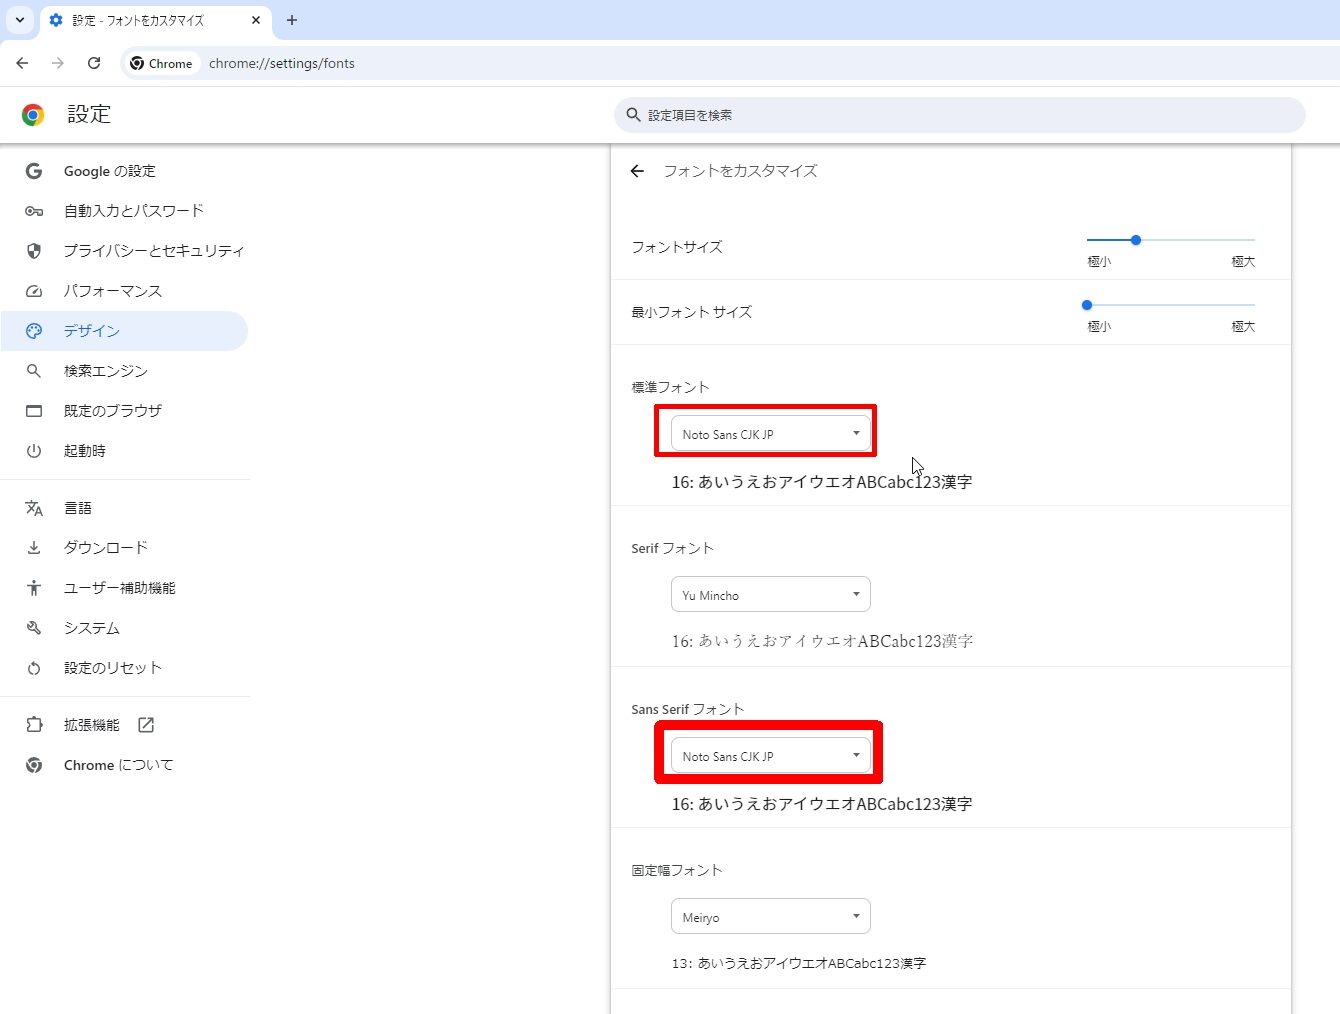Viewport: 1340px width, 1014px height.
Task: Click the shield icon for プライバシーとセキュリティ
Action: (34, 251)
